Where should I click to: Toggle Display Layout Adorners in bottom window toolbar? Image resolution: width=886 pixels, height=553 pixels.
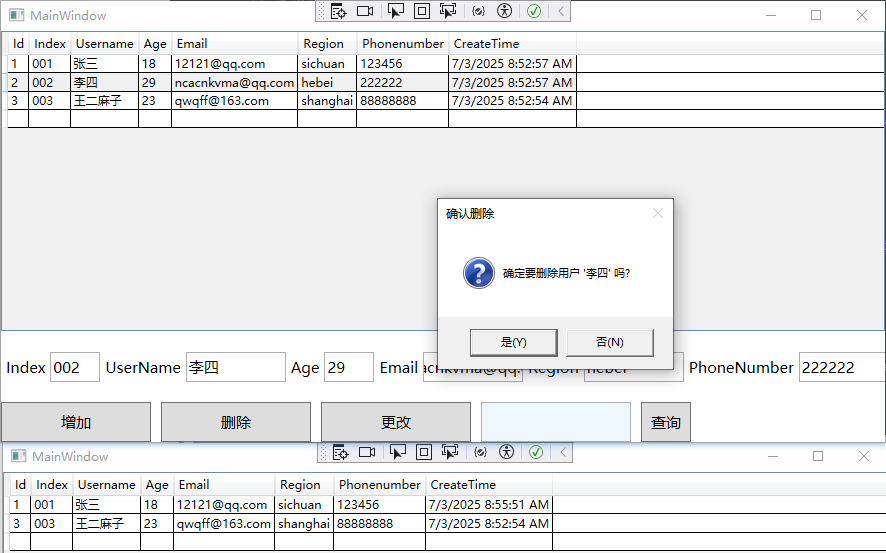point(424,452)
